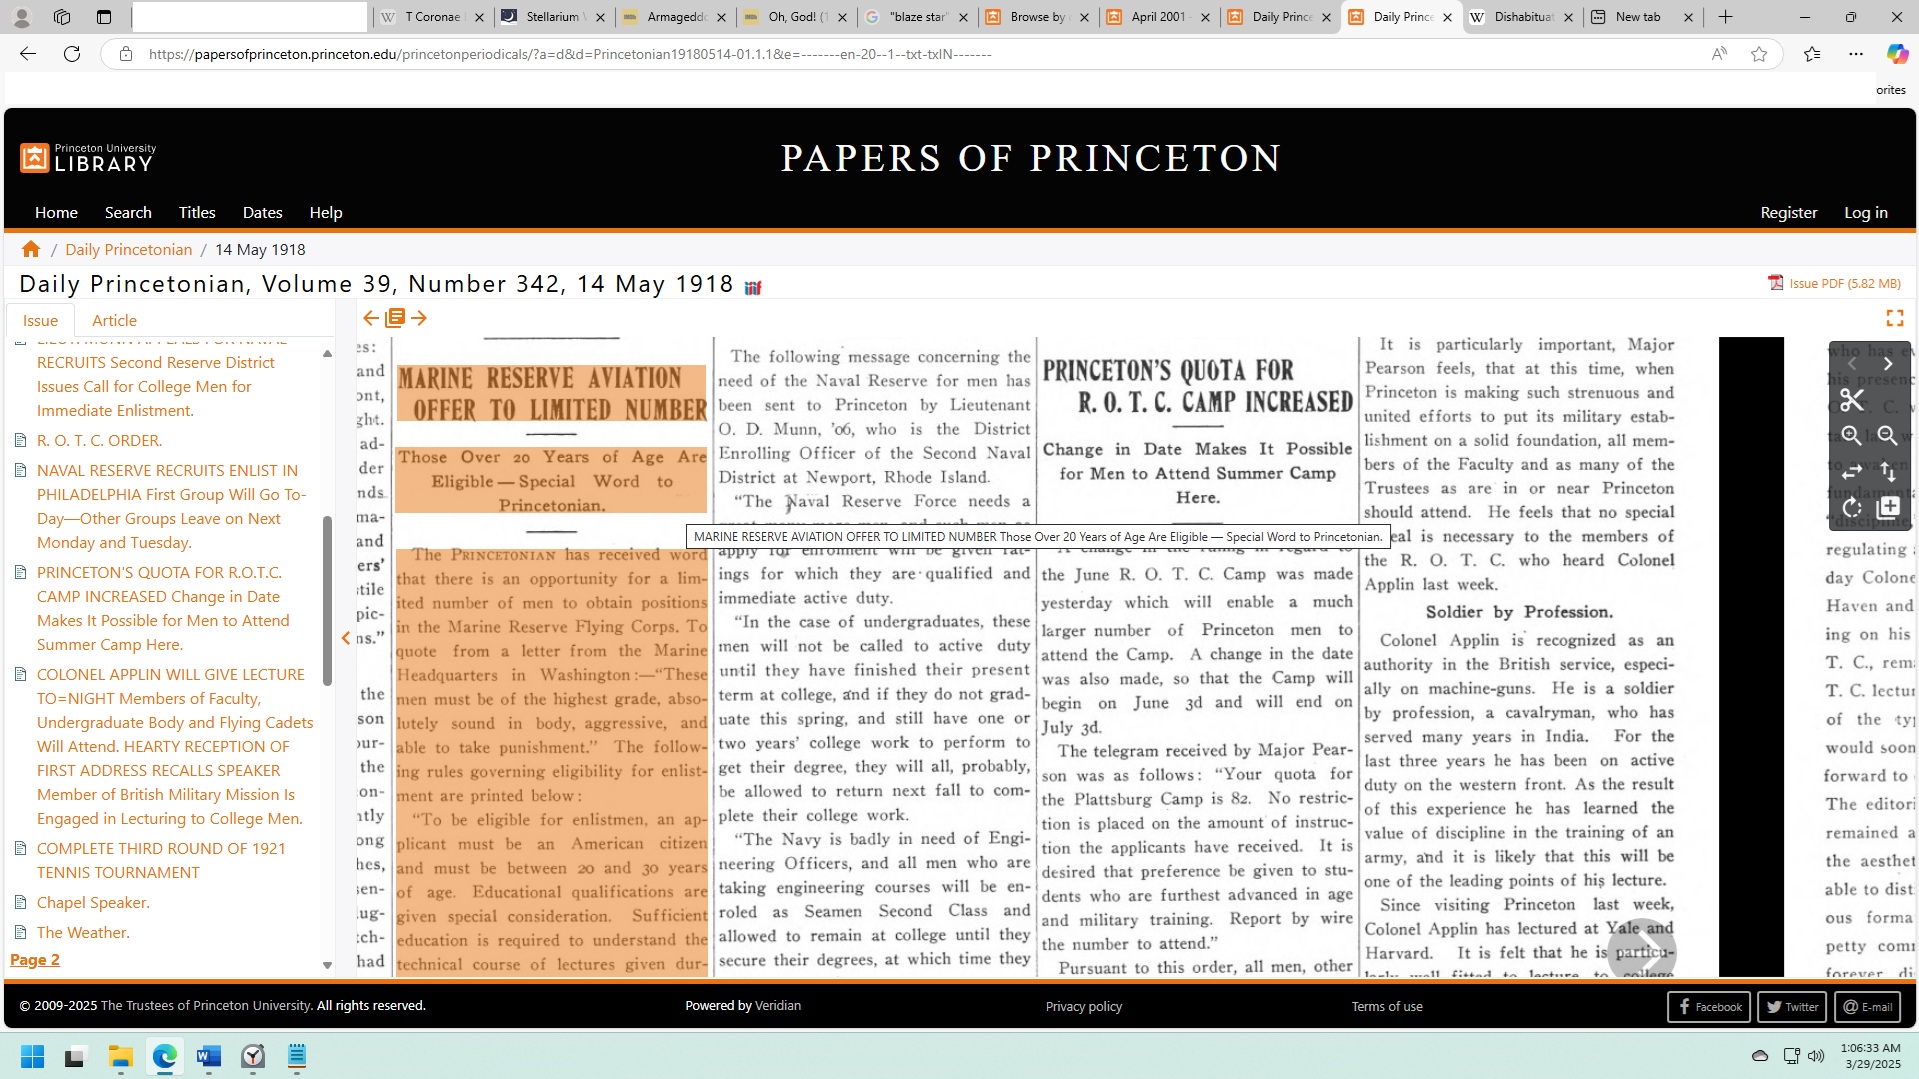The image size is (1919, 1079).
Task: Open the Home menu
Action: [x=56, y=212]
